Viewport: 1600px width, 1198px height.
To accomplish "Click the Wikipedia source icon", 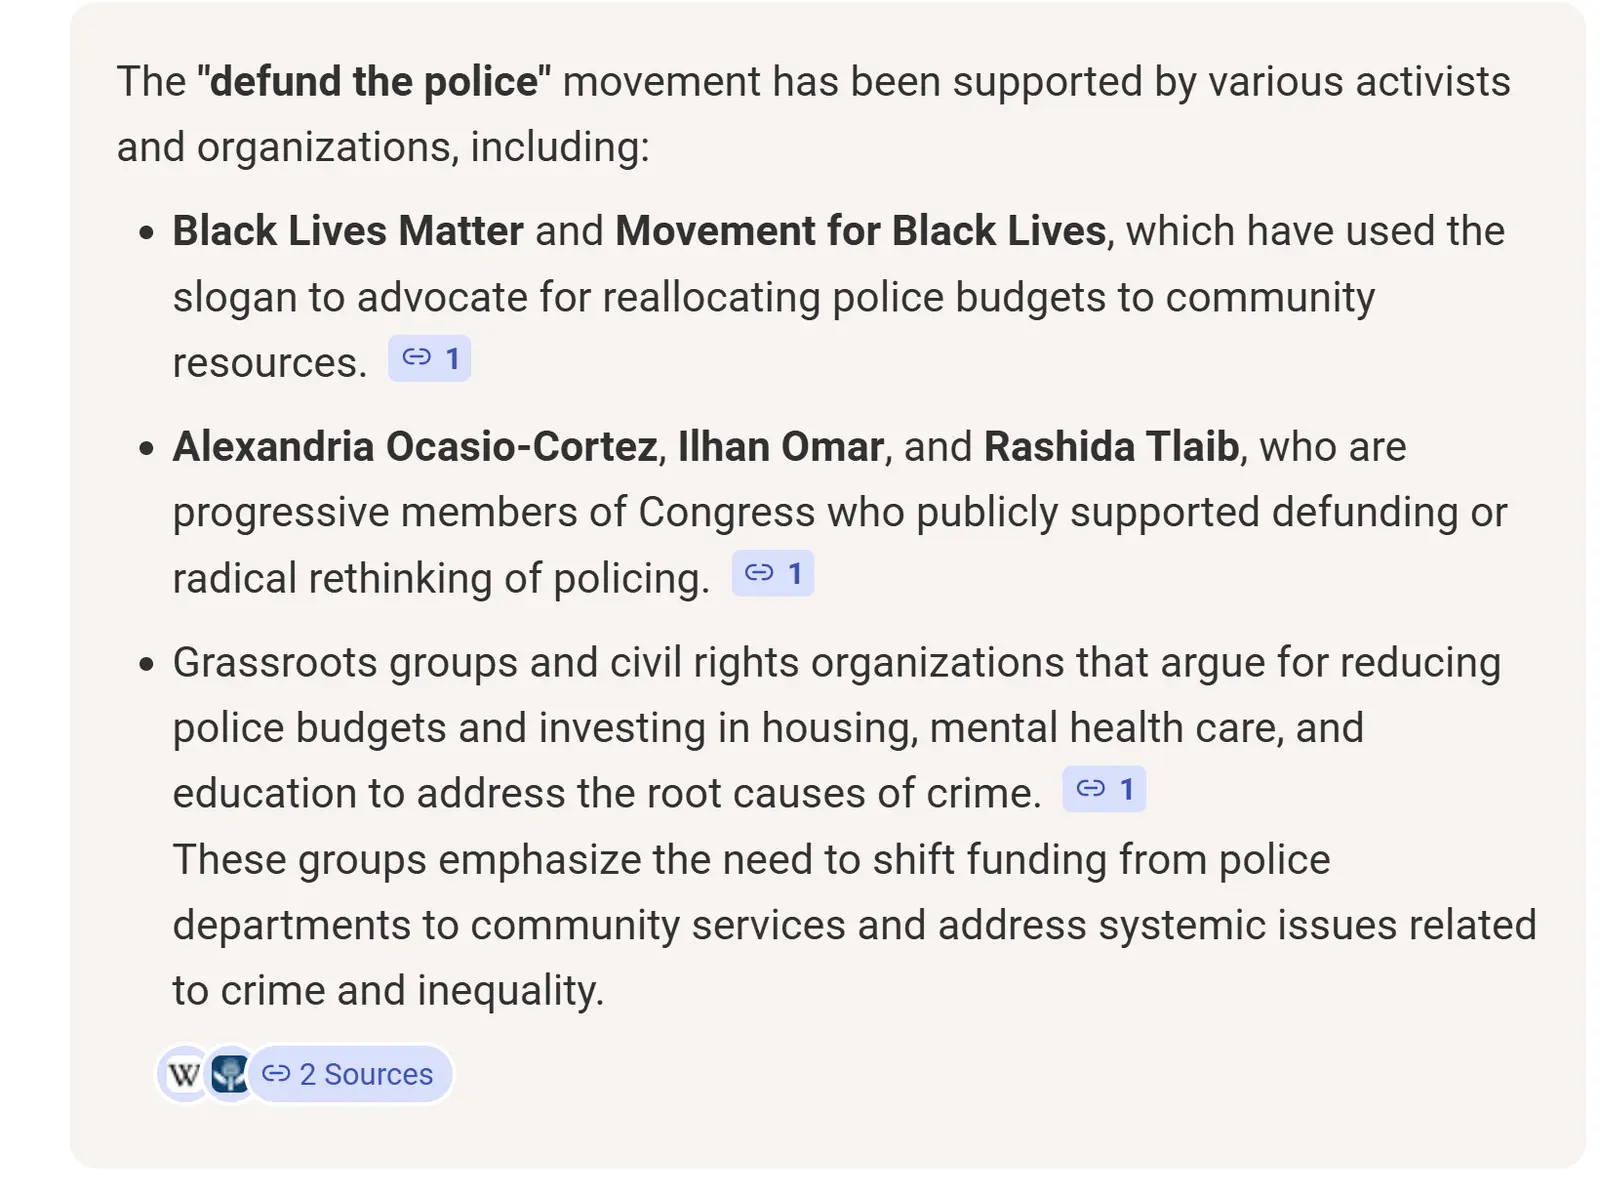I will (184, 1075).
